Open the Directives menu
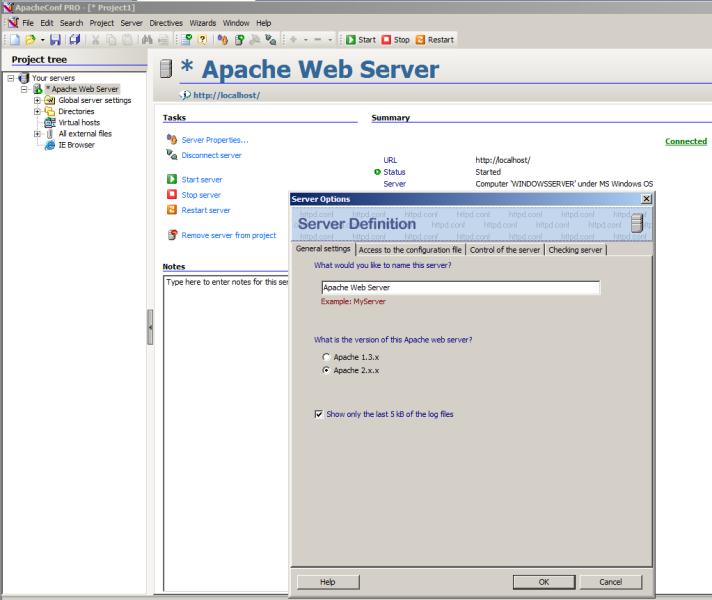Screen dimensions: 712x600 (166, 23)
